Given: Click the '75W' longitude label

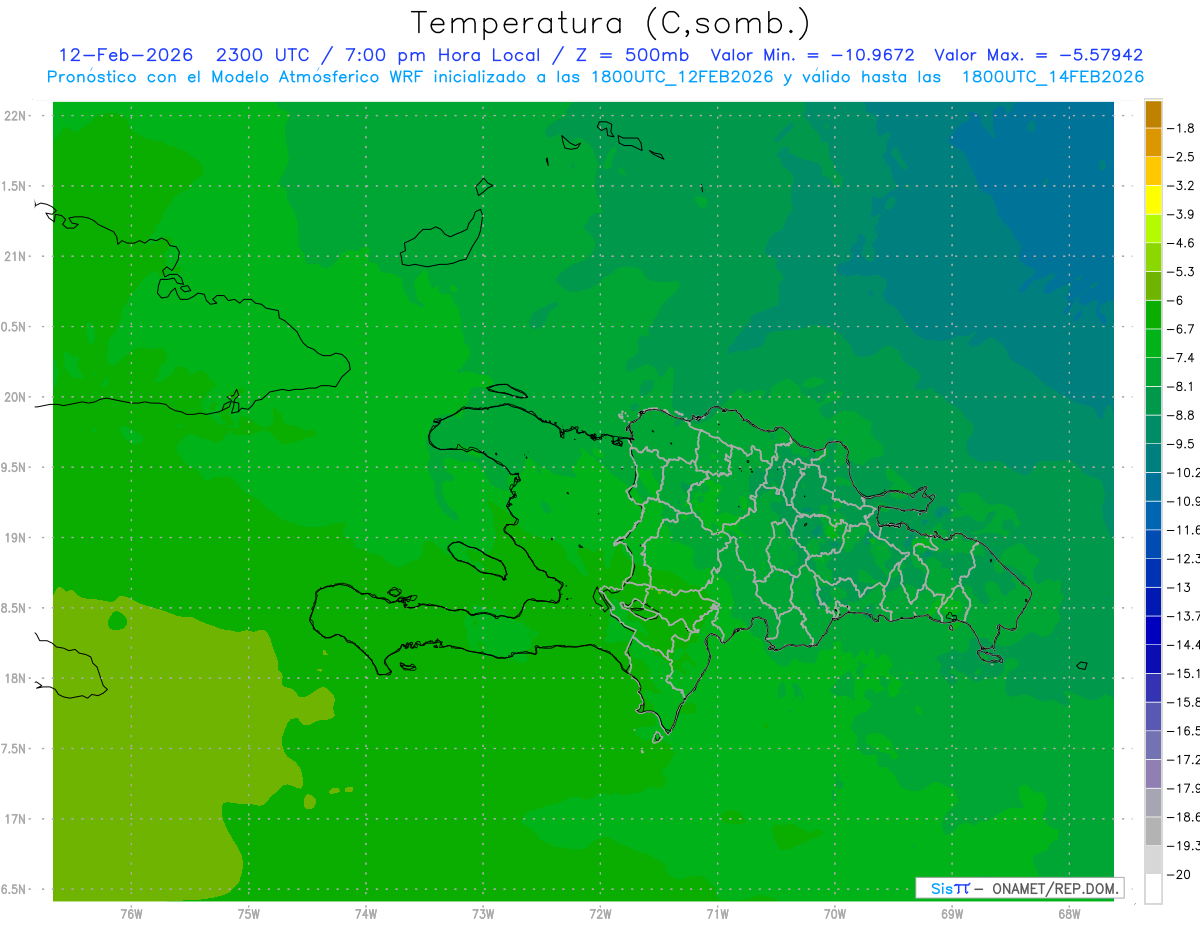Looking at the screenshot, I should tap(249, 914).
